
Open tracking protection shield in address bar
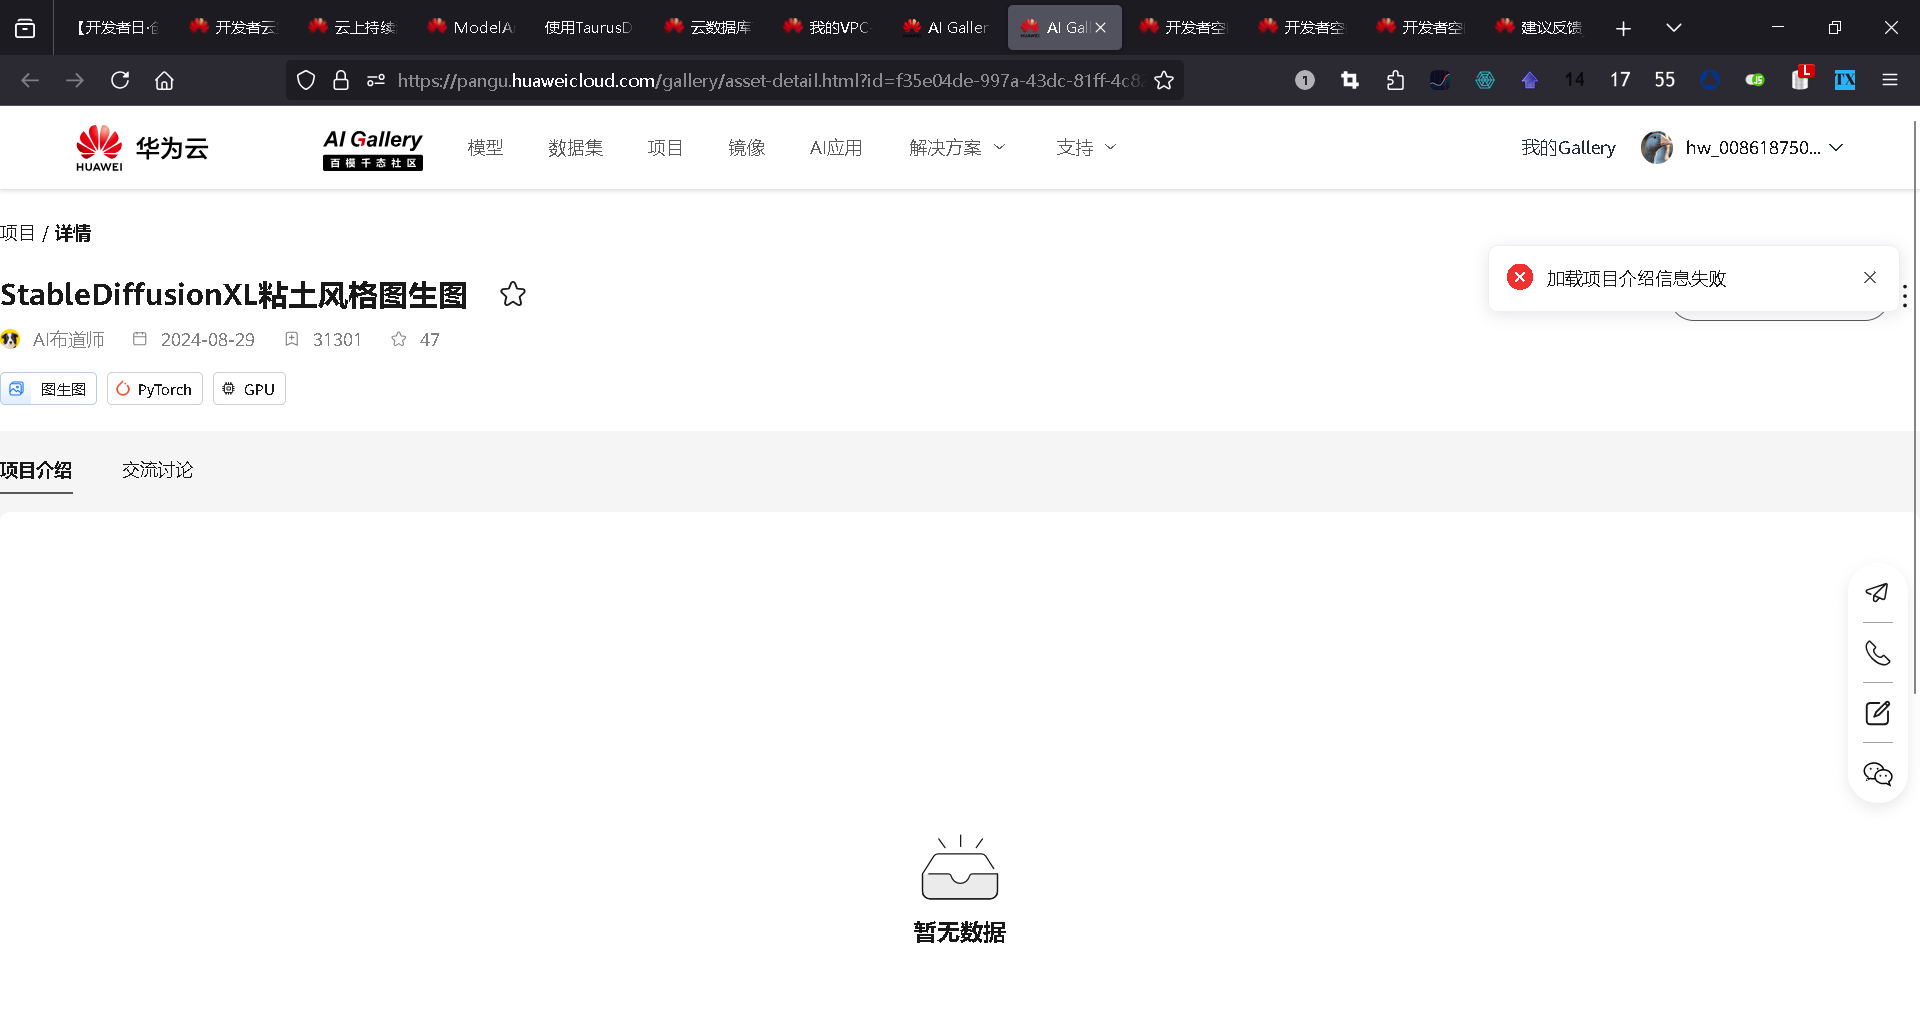[x=306, y=80]
